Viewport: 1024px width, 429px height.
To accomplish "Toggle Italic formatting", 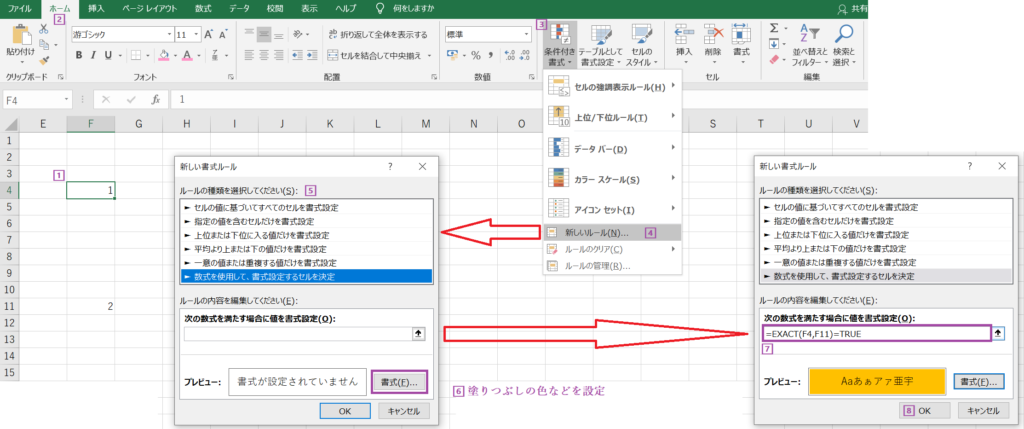I will point(94,55).
